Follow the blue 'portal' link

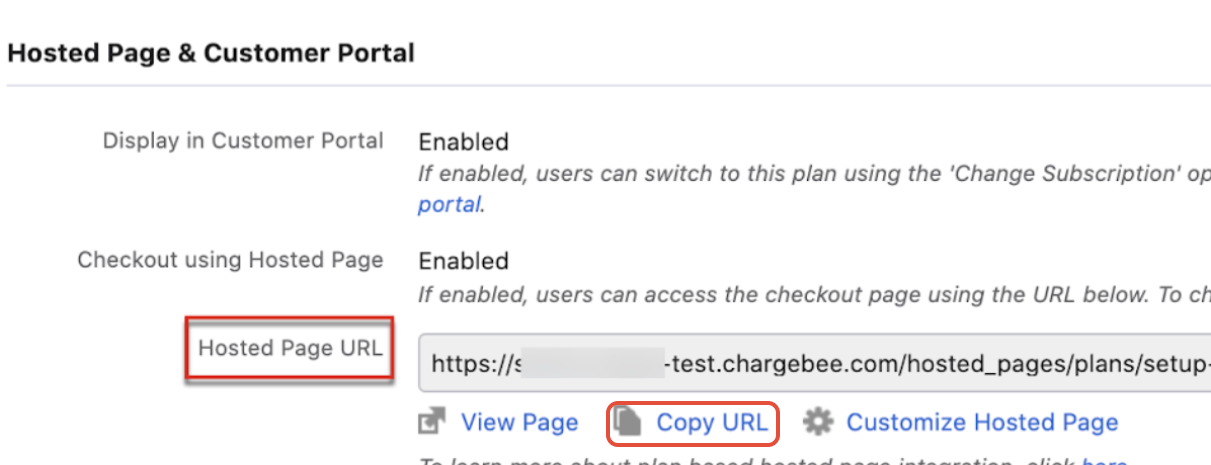point(449,204)
